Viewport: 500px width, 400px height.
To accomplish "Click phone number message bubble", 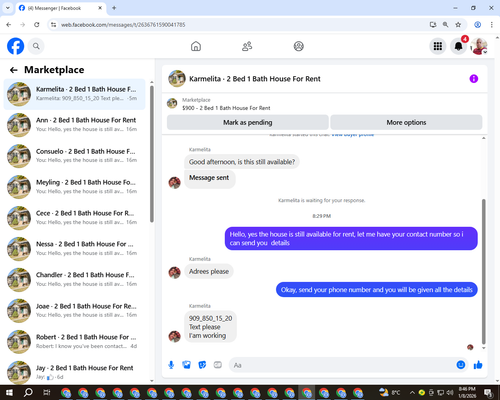I will (210, 327).
